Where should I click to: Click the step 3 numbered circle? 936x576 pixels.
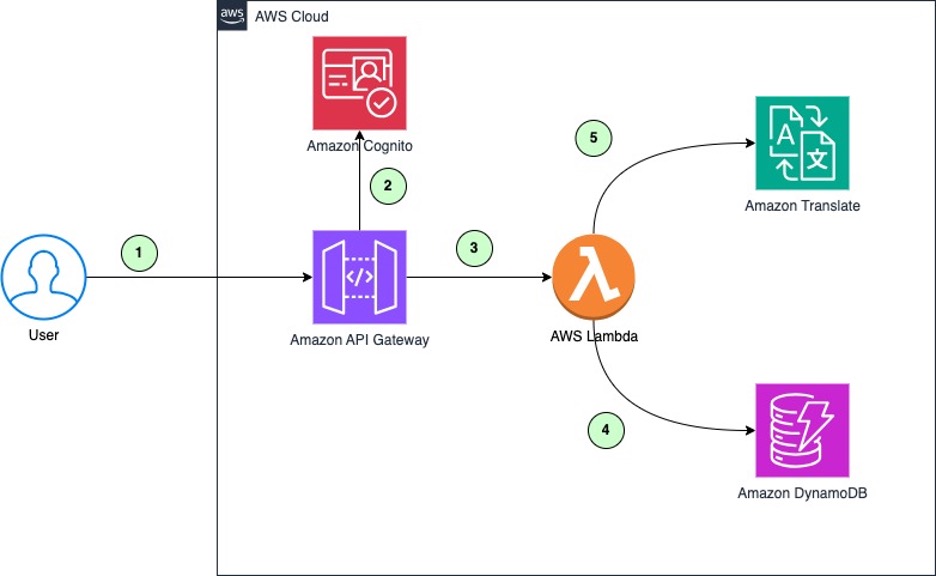(474, 248)
